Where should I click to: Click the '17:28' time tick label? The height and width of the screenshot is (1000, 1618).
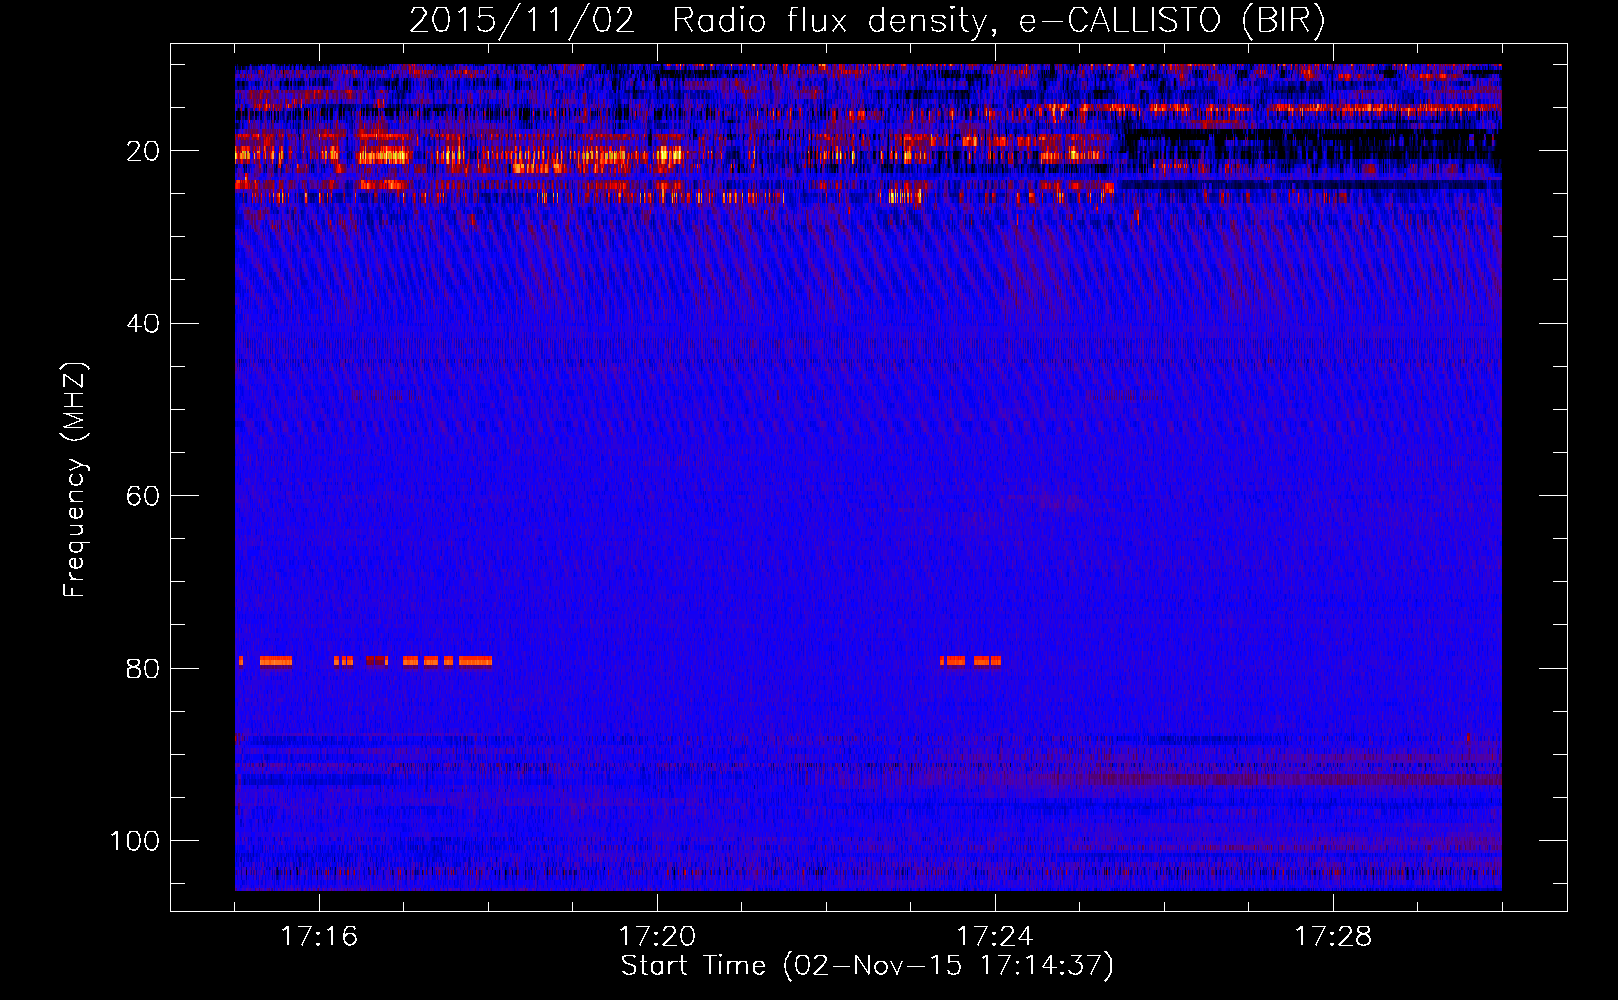(1333, 936)
